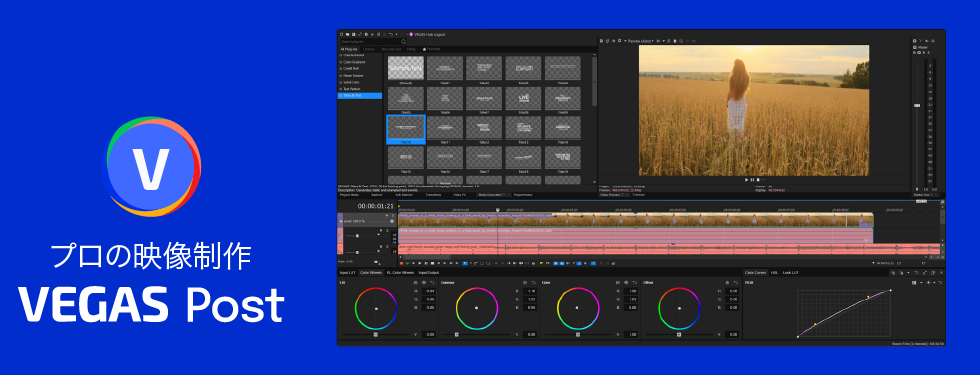The width and height of the screenshot is (980, 375).
Task: Click the Overlays grid icon in preview
Action: click(x=658, y=41)
